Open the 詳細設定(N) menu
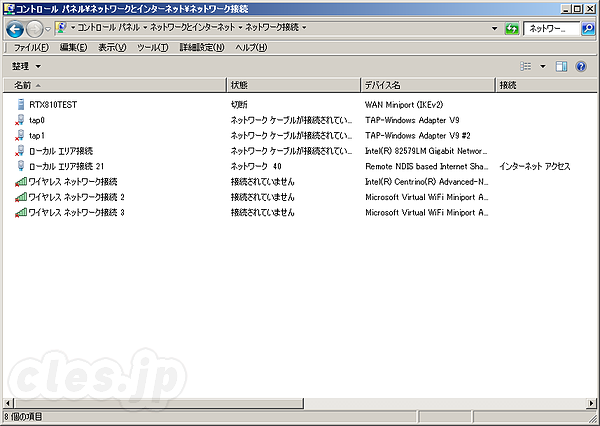600x426 pixels. 202,47
